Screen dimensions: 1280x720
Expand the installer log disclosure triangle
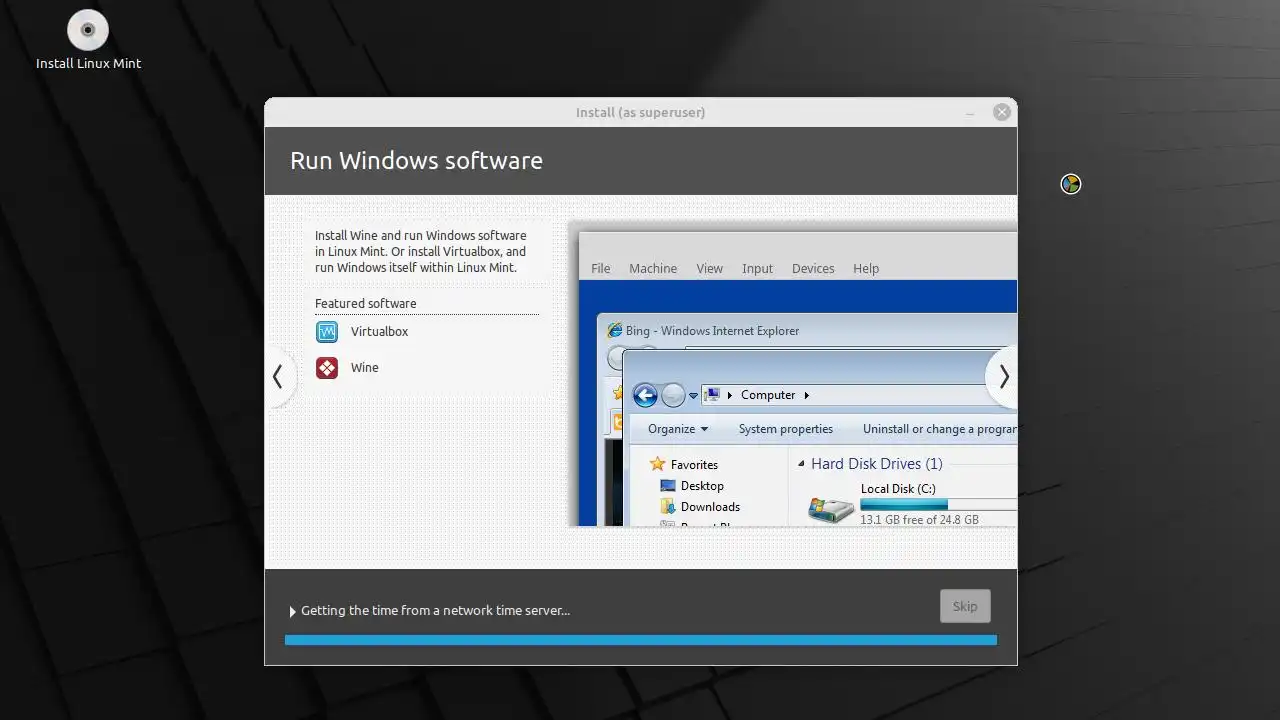[x=292, y=611]
